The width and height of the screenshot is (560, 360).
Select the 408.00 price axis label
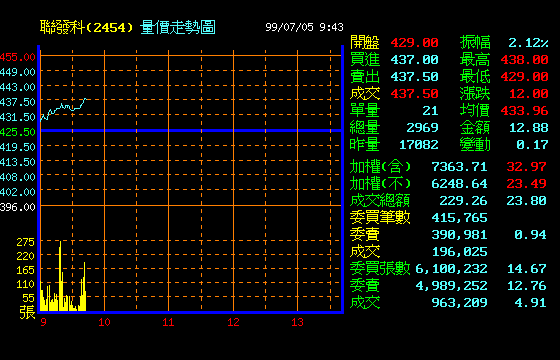(18, 177)
